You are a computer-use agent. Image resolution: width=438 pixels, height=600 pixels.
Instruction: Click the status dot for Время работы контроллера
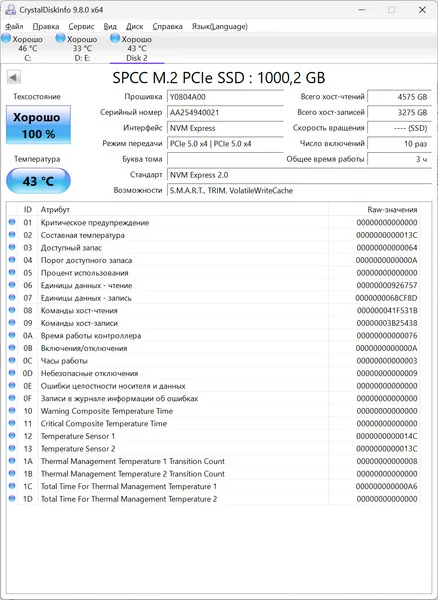pyautogui.click(x=12, y=335)
